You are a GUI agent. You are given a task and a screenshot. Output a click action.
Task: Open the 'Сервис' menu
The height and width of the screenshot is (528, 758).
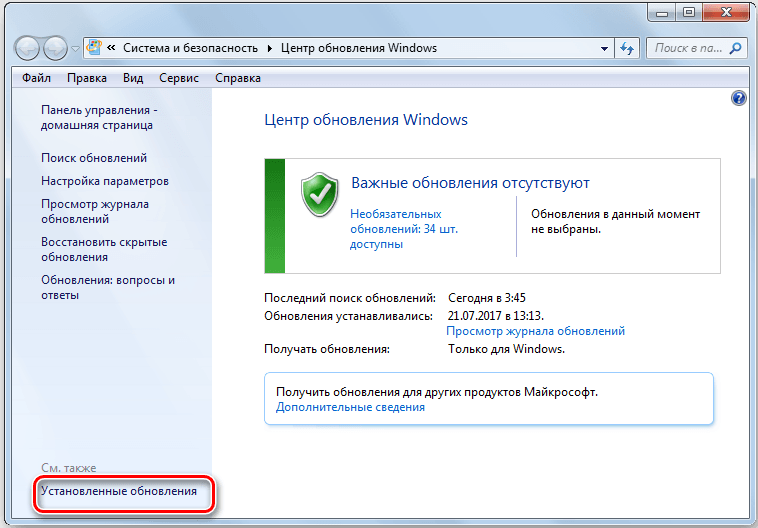(x=179, y=78)
